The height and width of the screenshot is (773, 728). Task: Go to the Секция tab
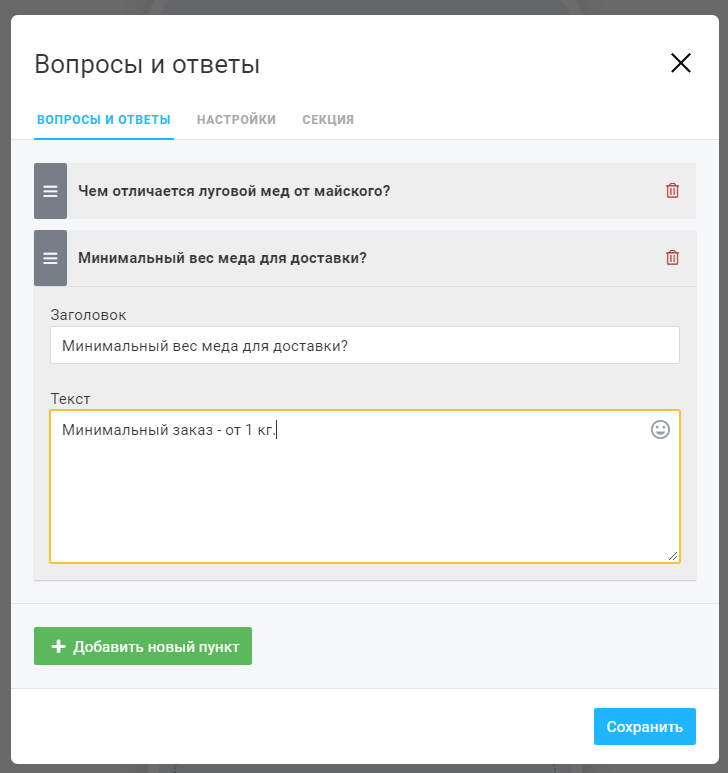[328, 120]
